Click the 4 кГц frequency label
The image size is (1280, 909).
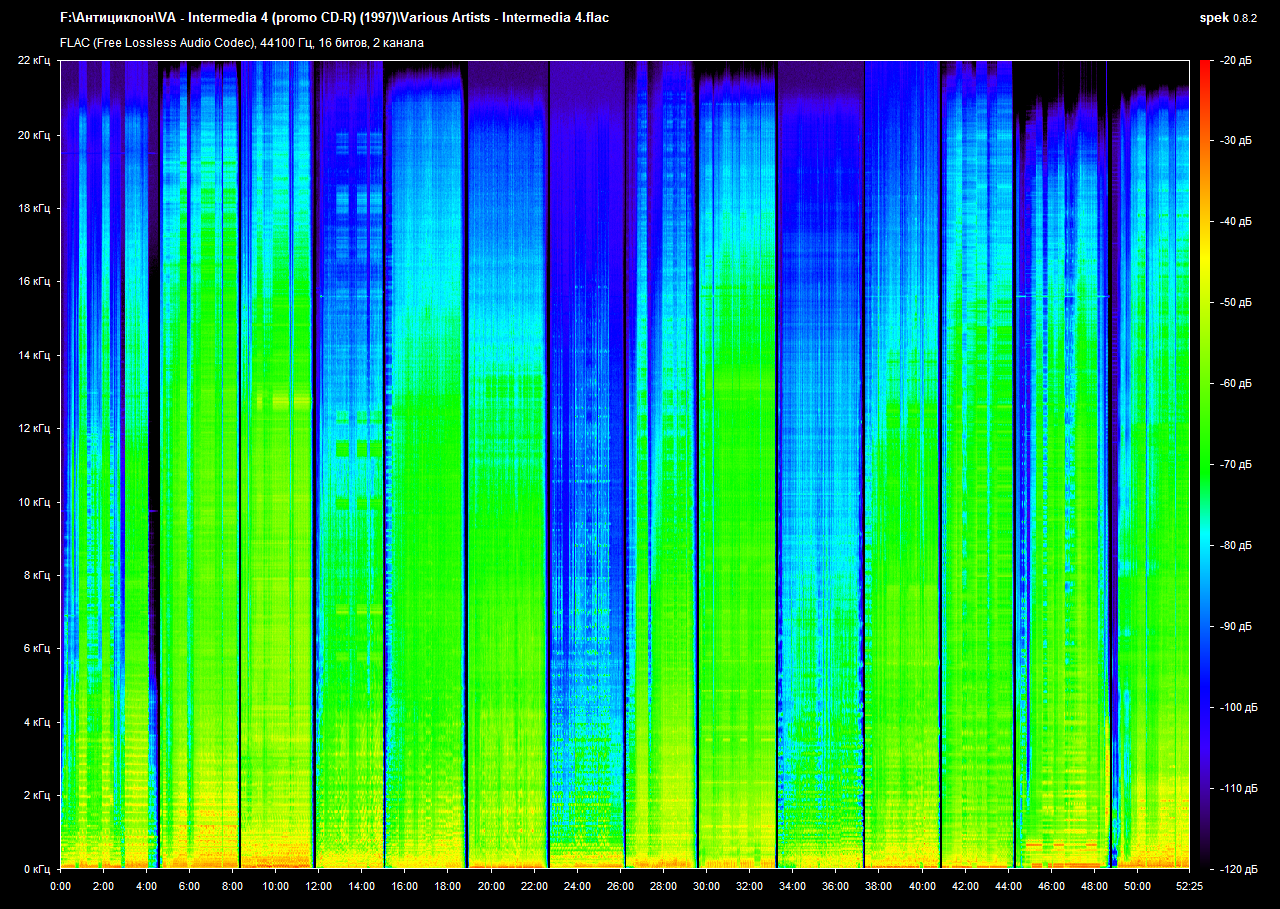coord(36,722)
